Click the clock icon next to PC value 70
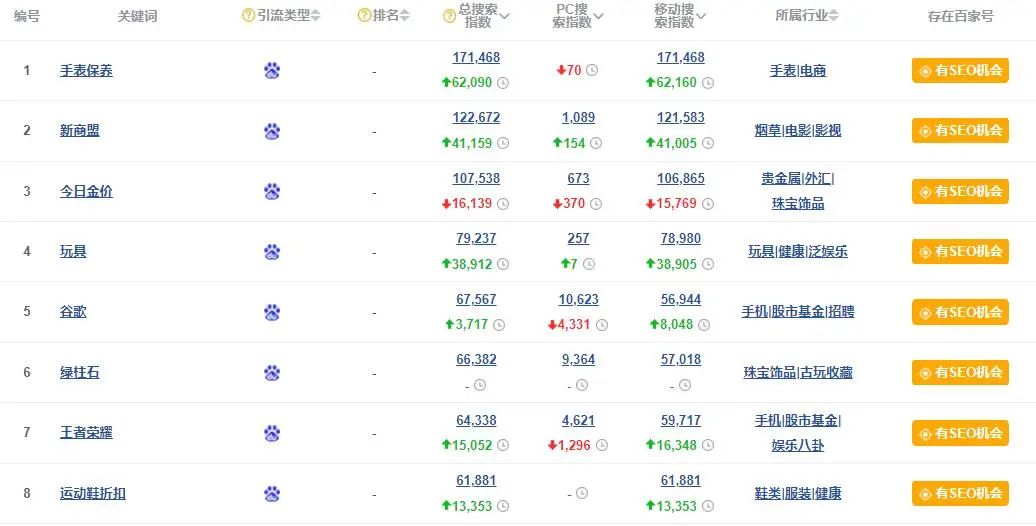This screenshot has height=526, width=1036. point(592,70)
